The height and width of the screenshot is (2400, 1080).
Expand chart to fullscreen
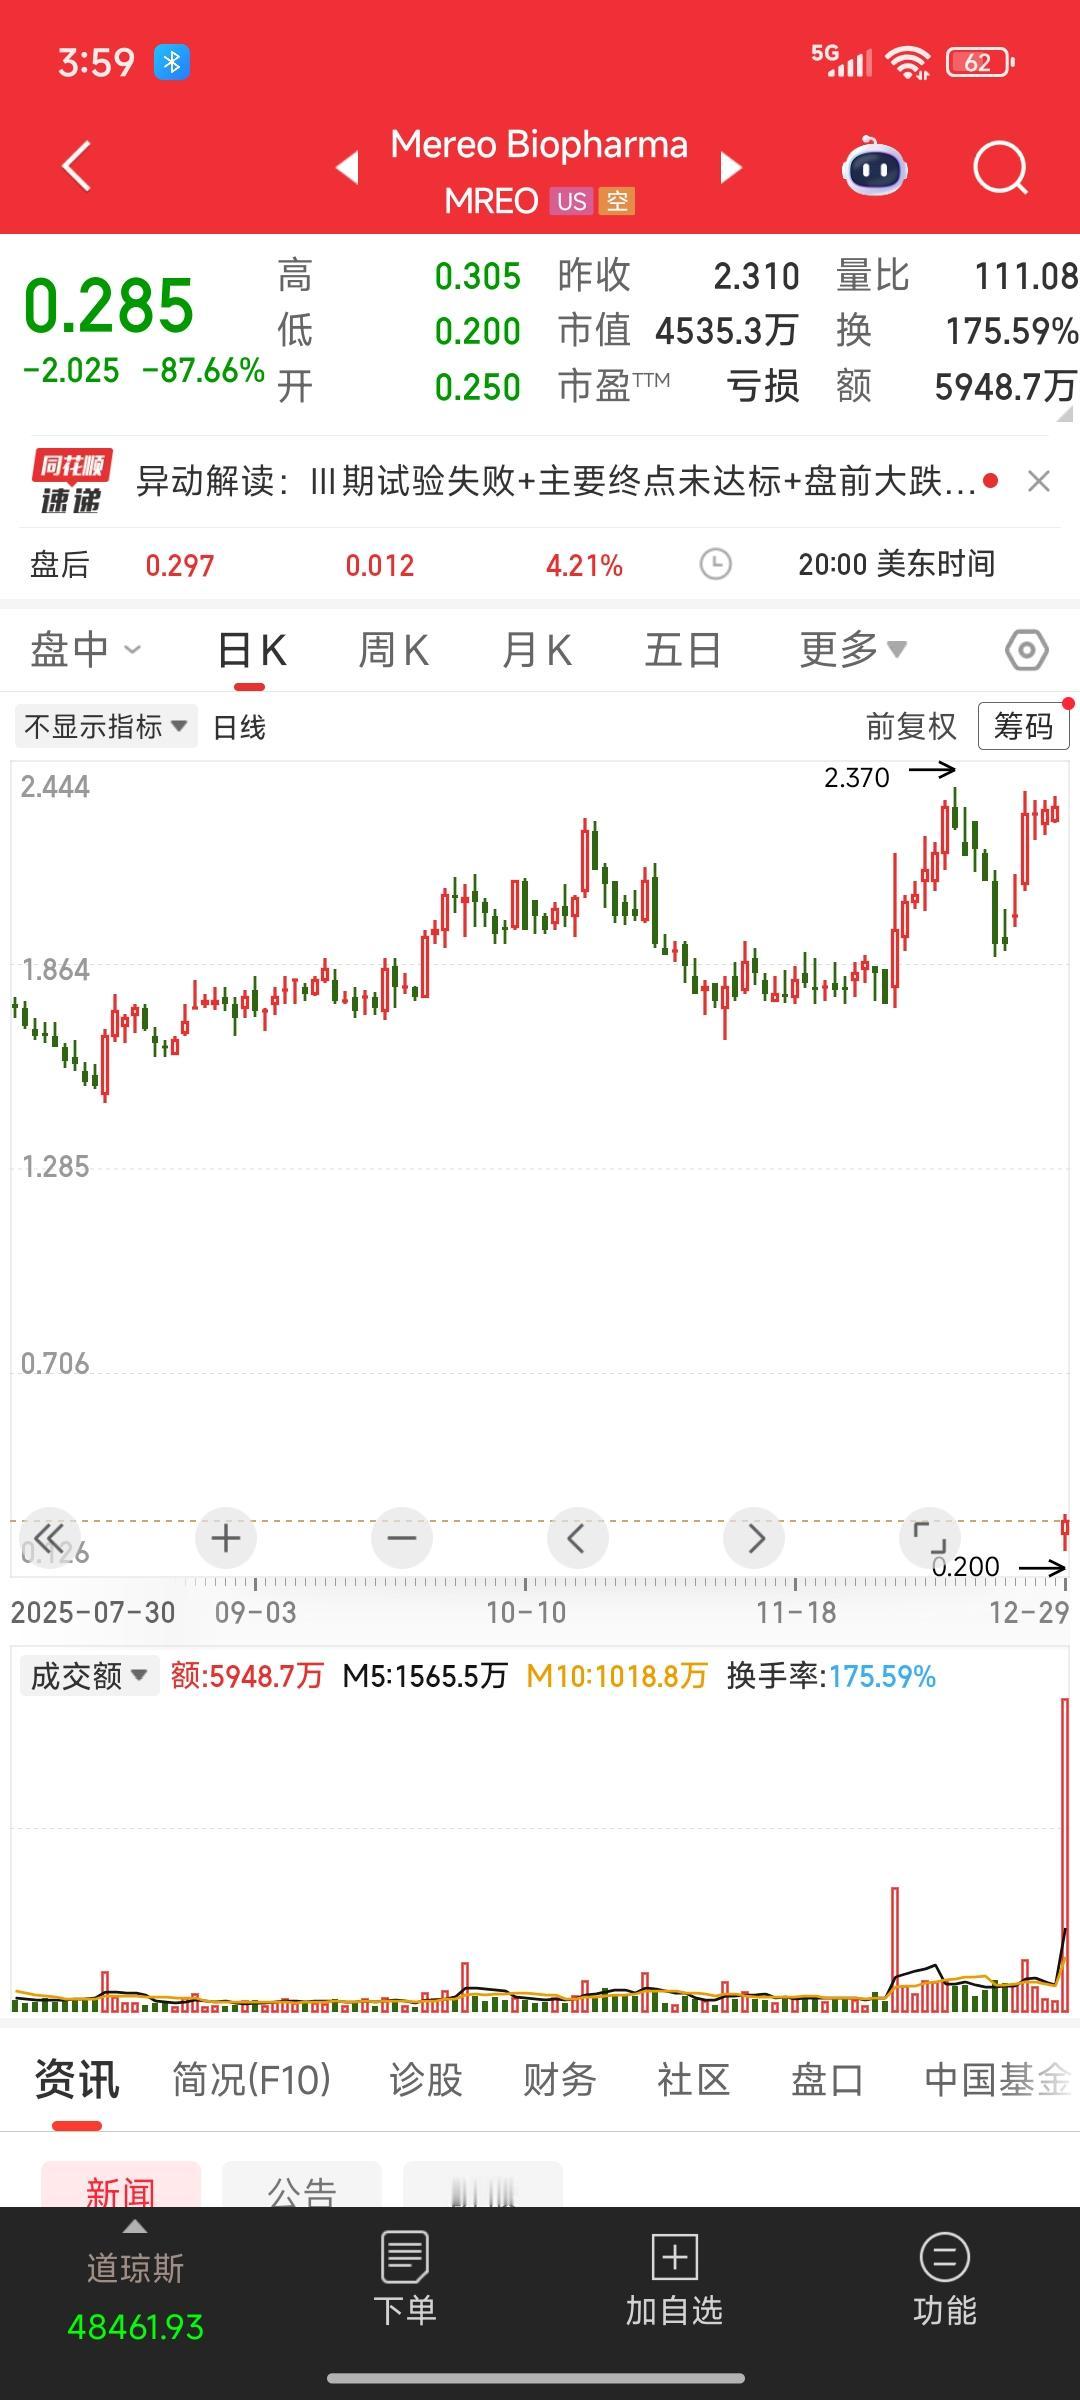coord(930,1537)
